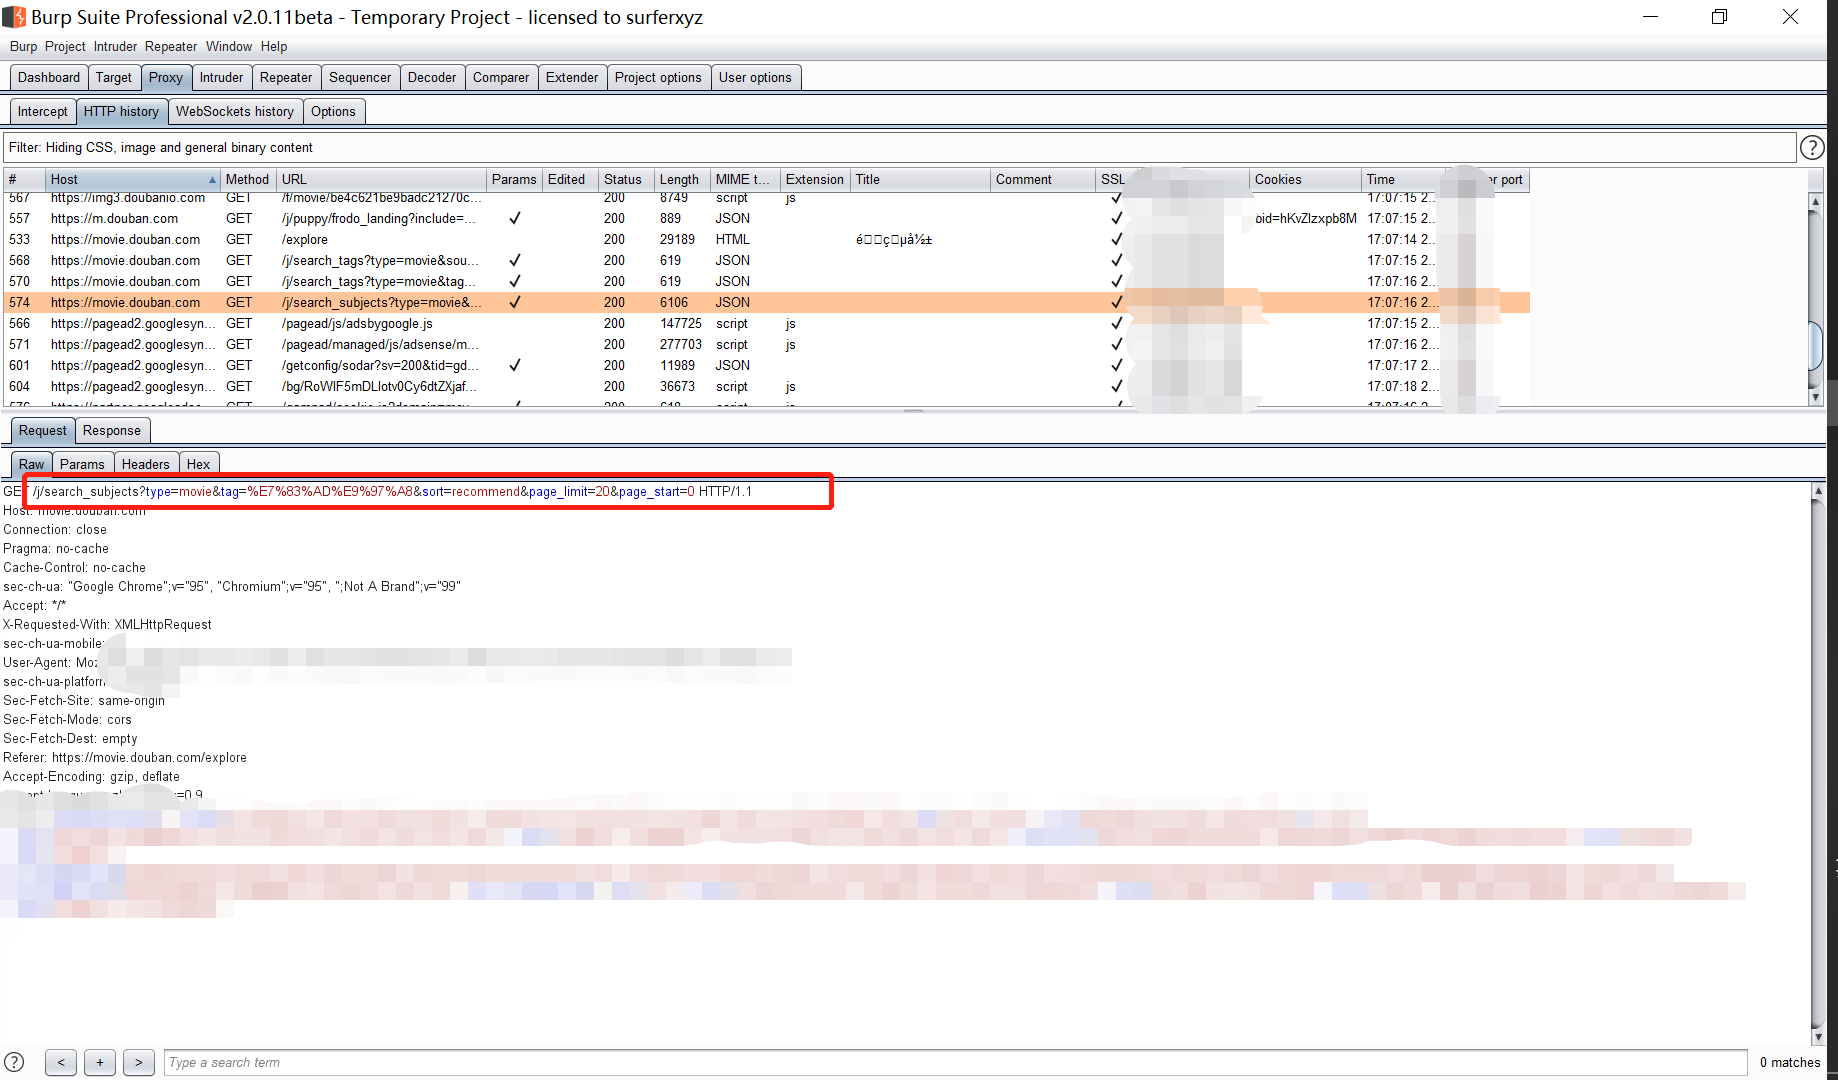Switch to the Params view tab
This screenshot has height=1080, width=1838.
(82, 464)
